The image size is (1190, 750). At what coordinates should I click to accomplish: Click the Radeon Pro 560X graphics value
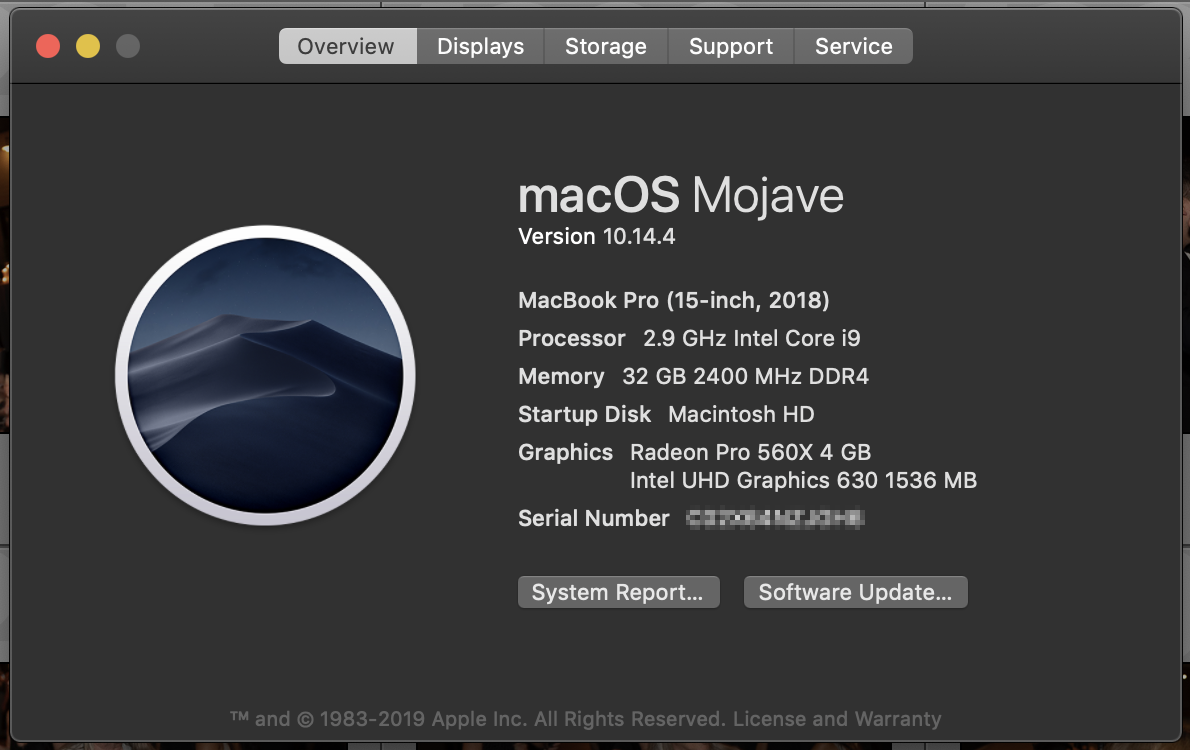[x=750, y=452]
